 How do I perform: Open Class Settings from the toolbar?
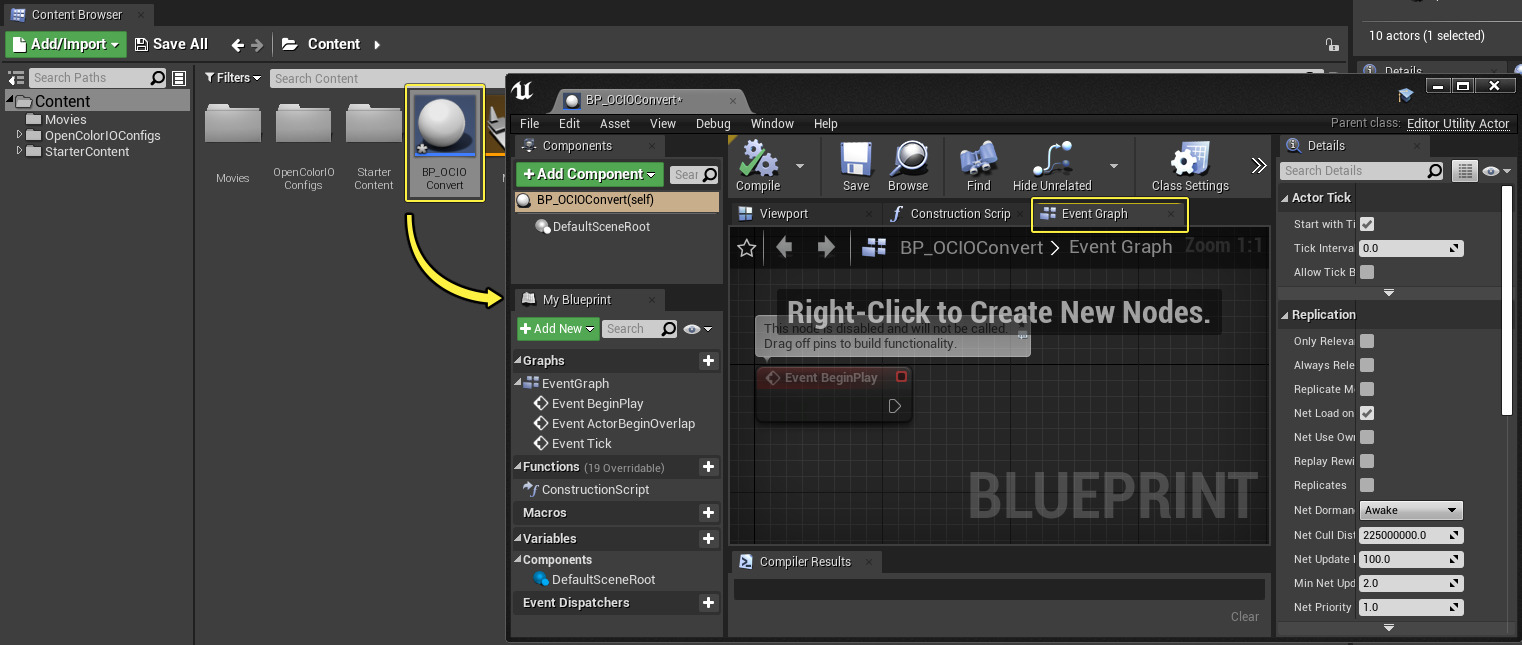coord(1189,160)
